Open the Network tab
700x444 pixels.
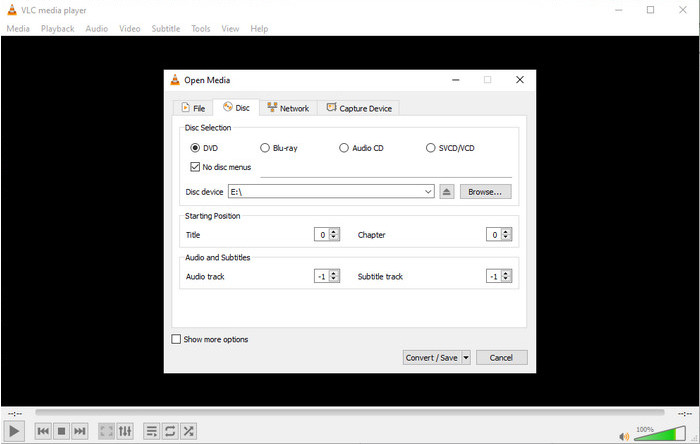click(x=288, y=108)
